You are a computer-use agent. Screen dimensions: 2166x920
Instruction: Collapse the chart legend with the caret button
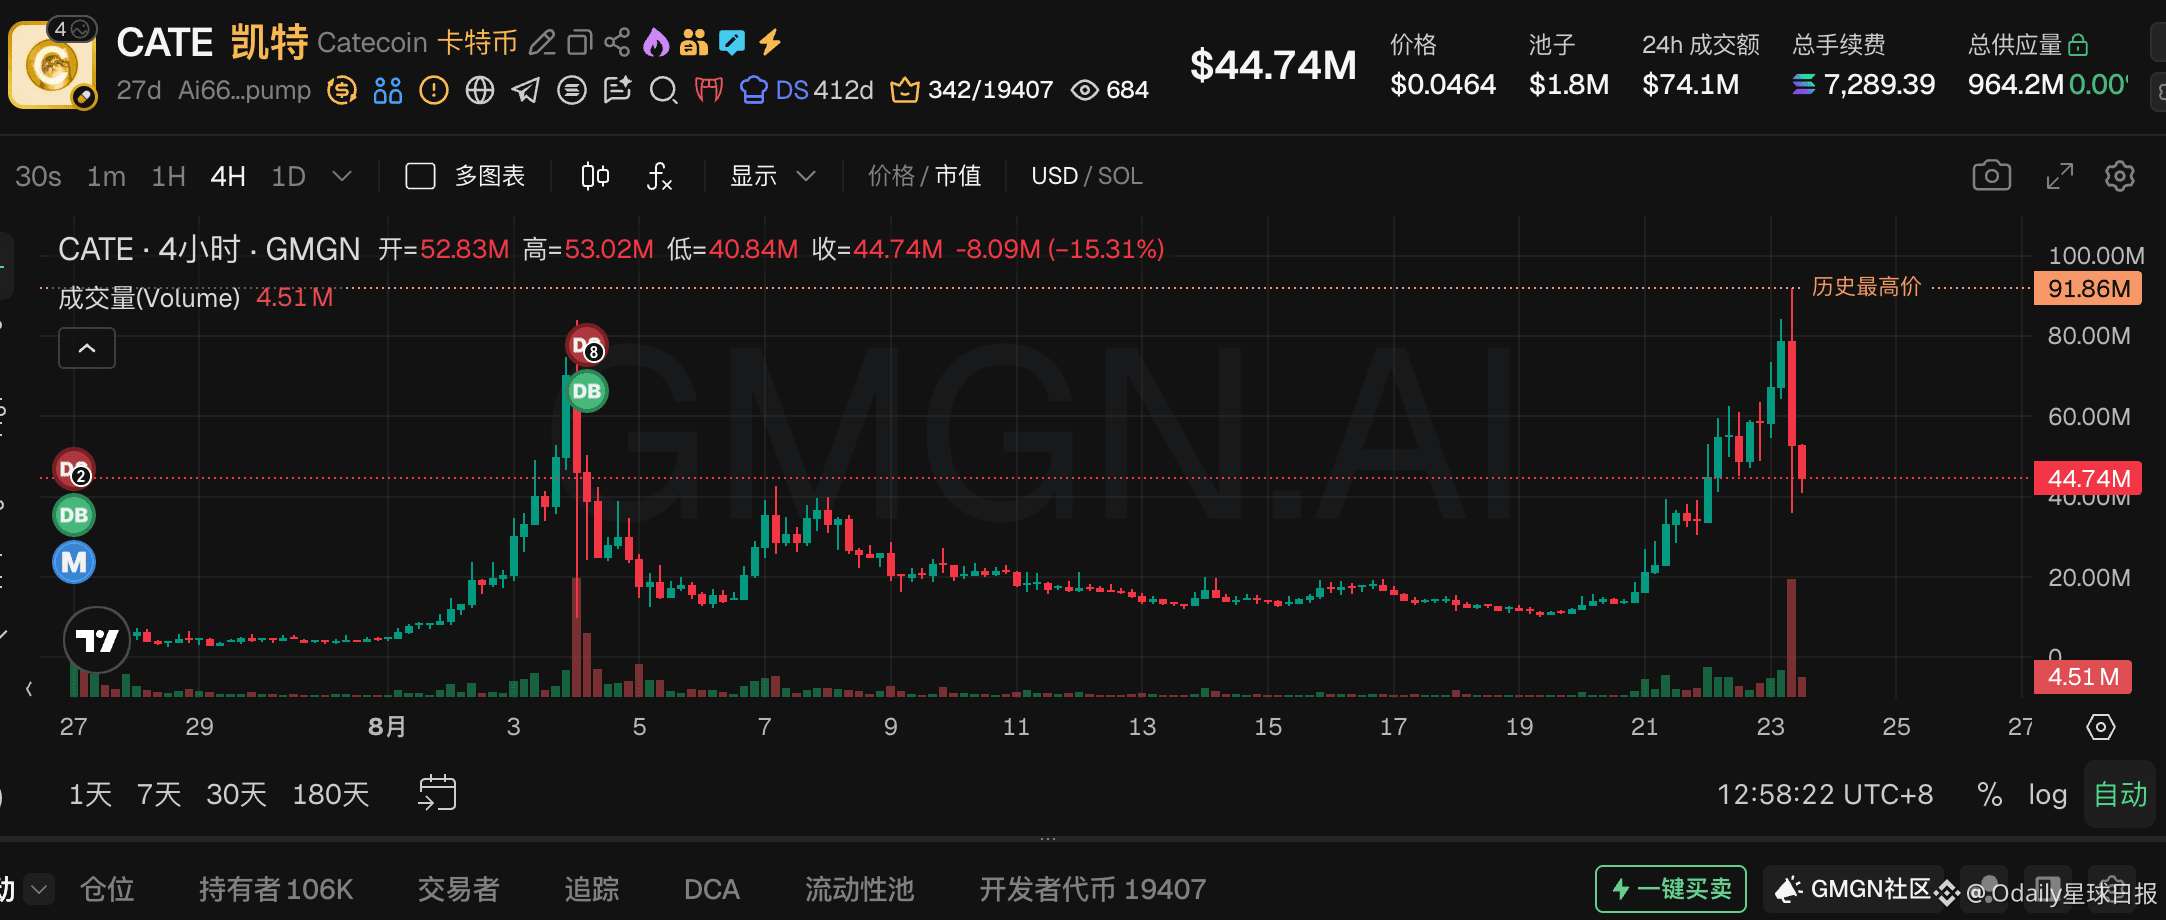coord(87,348)
